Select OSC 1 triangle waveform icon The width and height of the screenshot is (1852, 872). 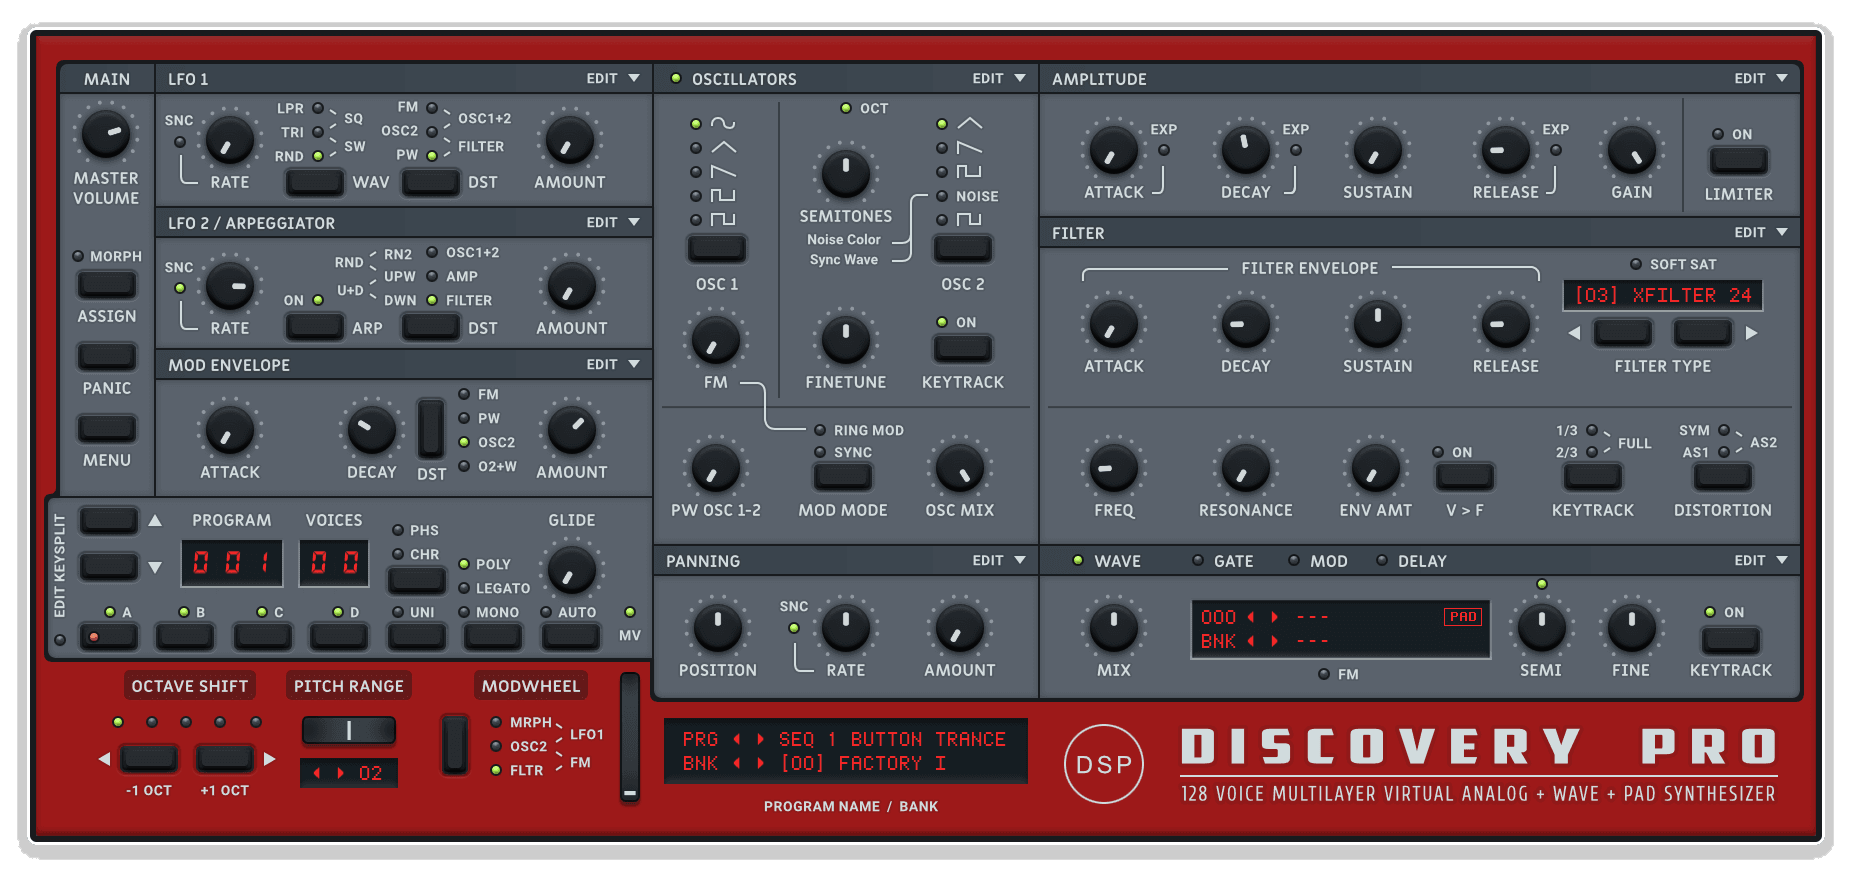coord(722,148)
